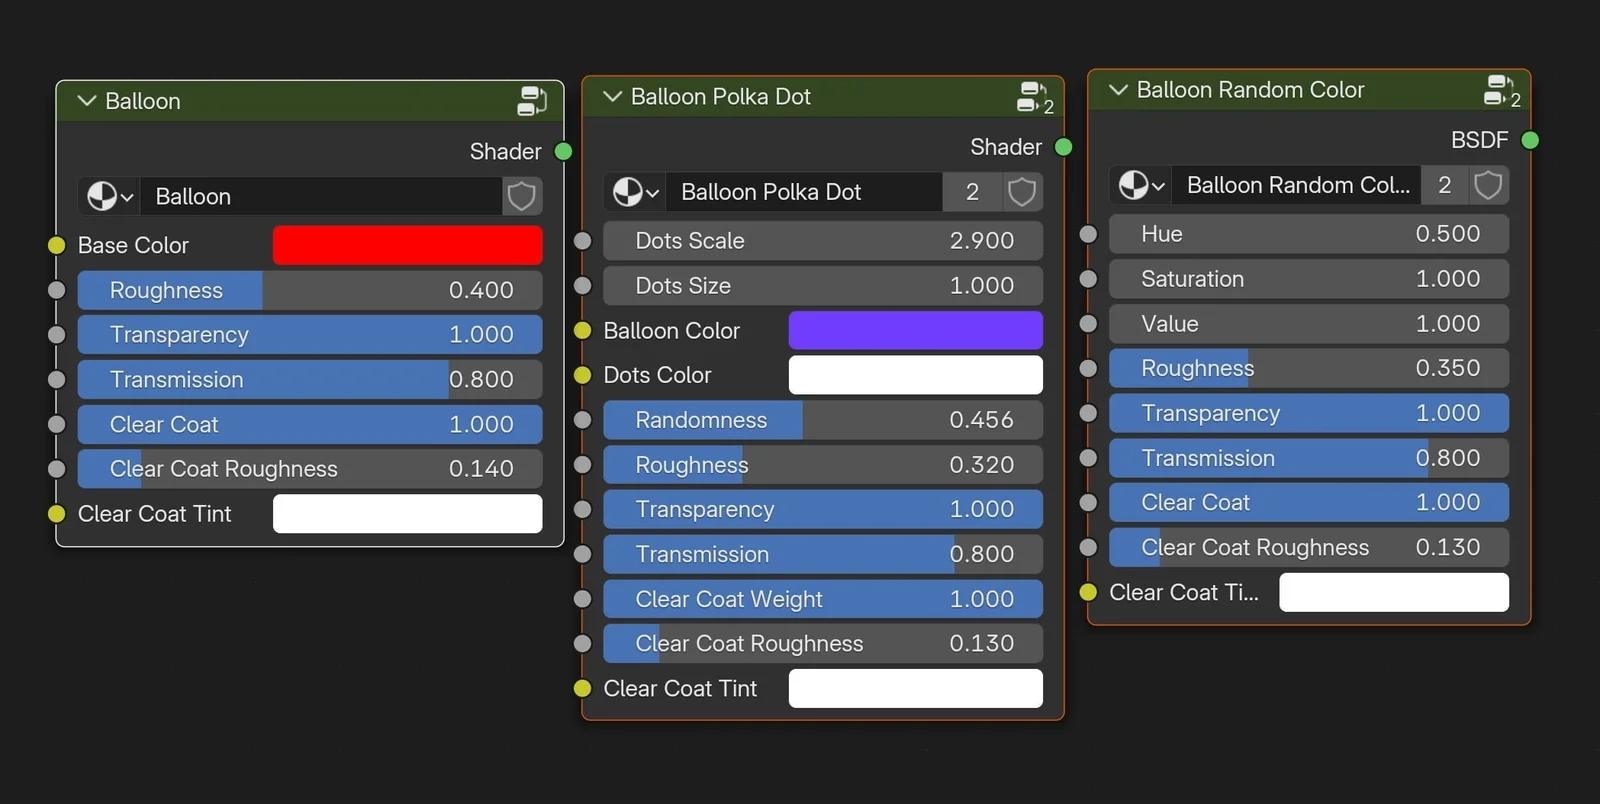Click user count 2 button on Balloon Polka Dot
The image size is (1600, 804).
pyautogui.click(x=971, y=192)
